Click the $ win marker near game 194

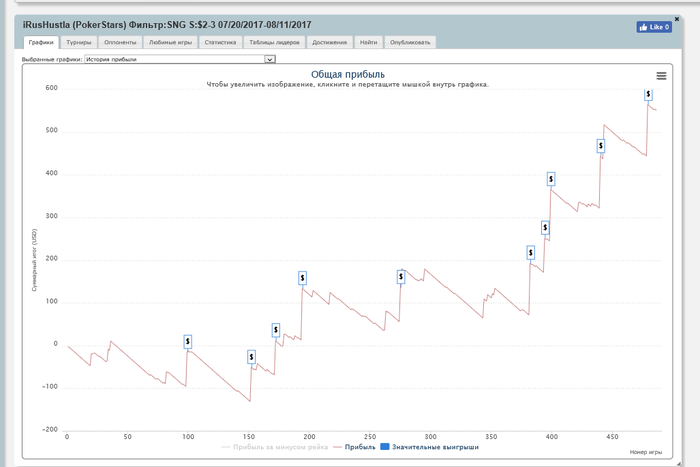click(x=303, y=278)
